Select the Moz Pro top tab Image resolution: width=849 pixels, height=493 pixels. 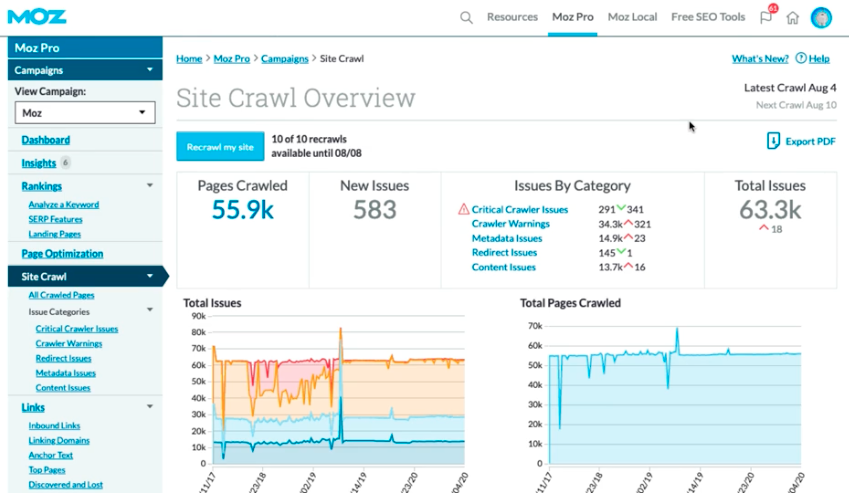pyautogui.click(x=572, y=17)
